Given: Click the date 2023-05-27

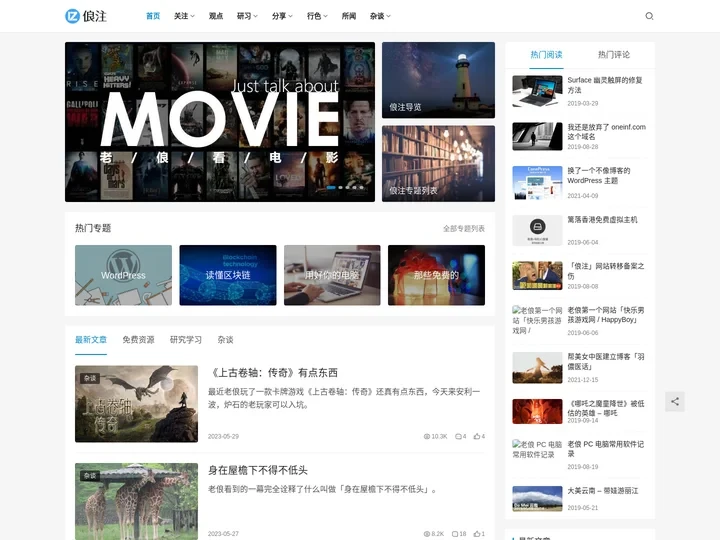Looking at the screenshot, I should point(223,534).
